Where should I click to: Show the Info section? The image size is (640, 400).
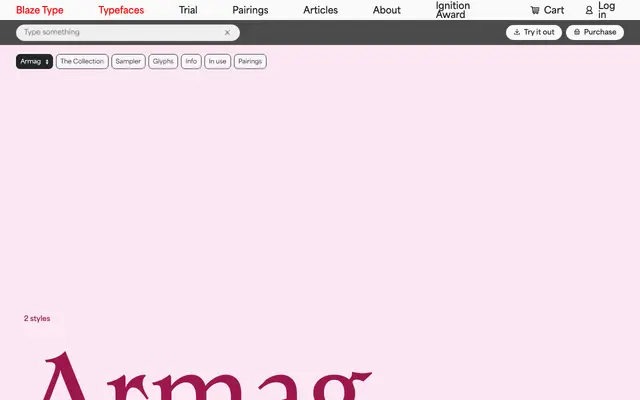[x=191, y=61]
